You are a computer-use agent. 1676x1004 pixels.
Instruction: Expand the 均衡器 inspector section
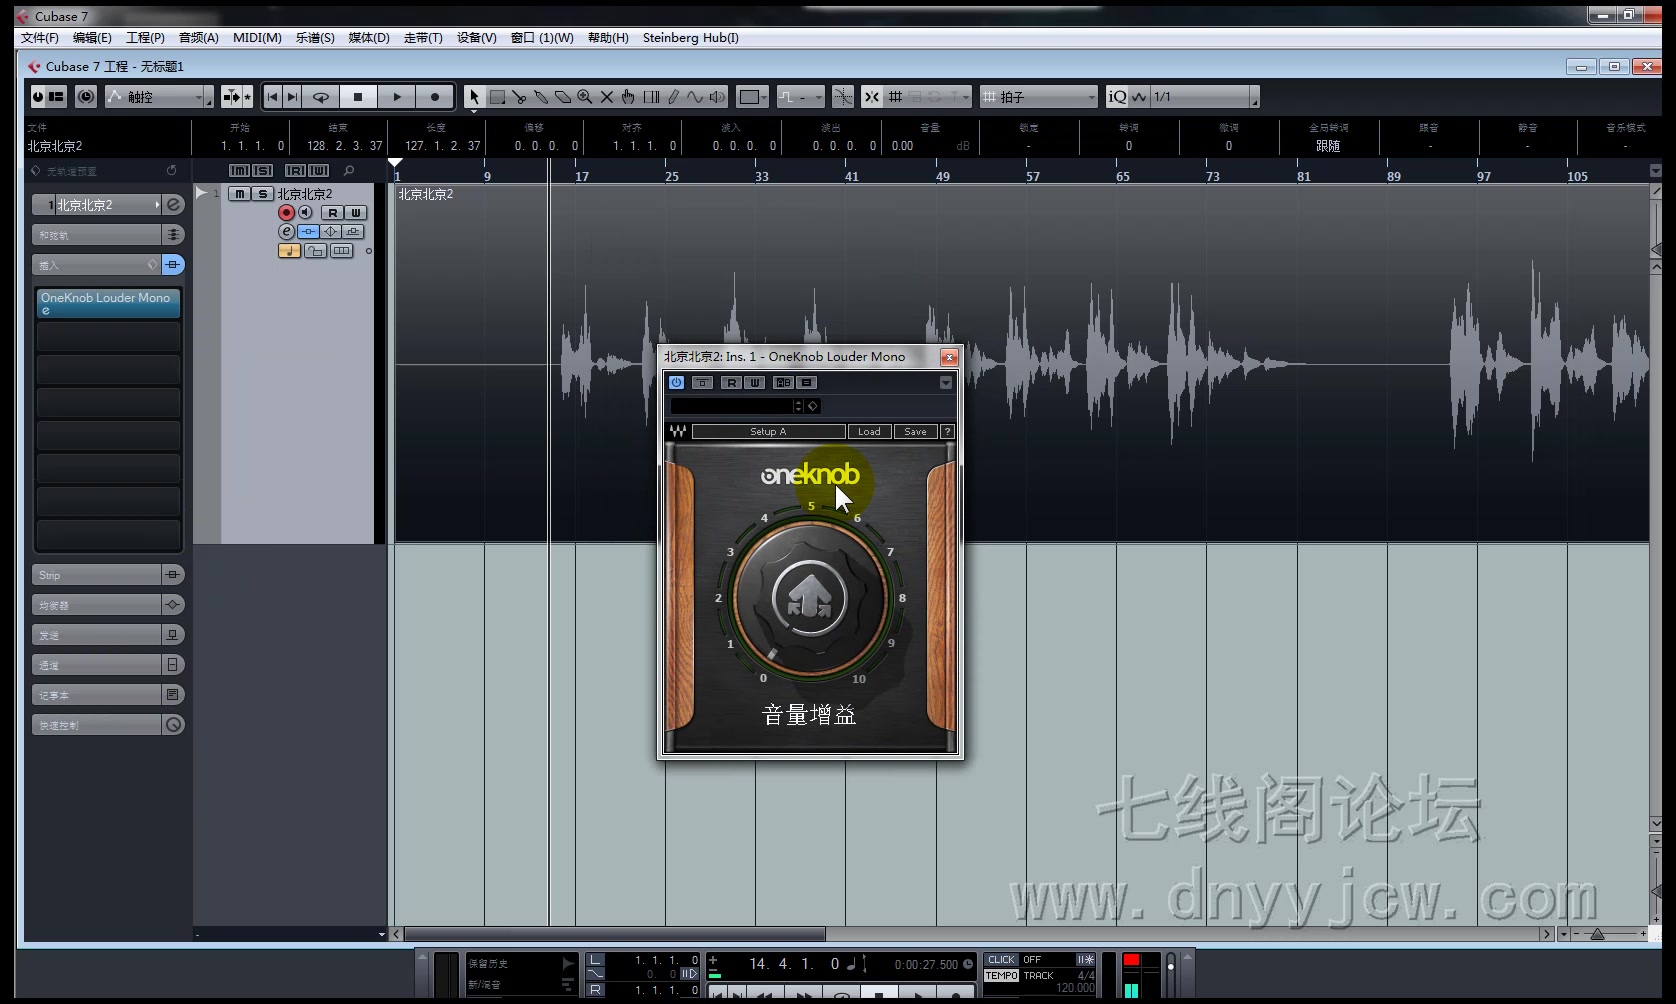[108, 605]
